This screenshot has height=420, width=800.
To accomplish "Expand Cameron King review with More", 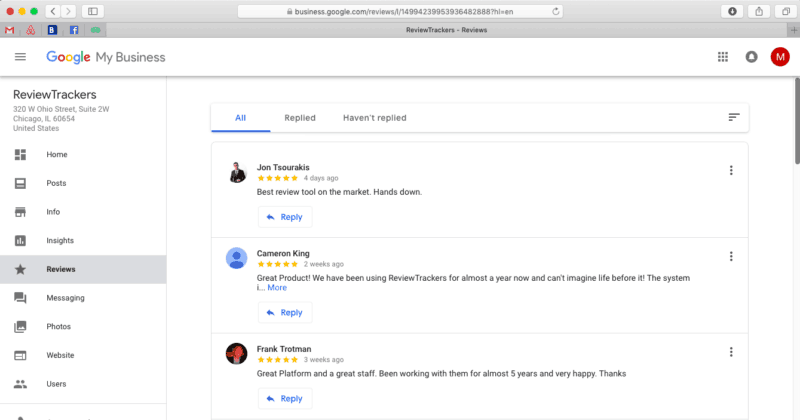I will (277, 288).
